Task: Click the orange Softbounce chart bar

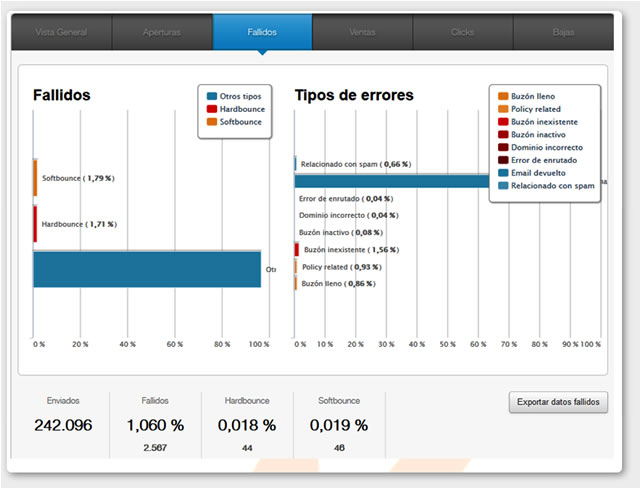Action: click(x=35, y=178)
